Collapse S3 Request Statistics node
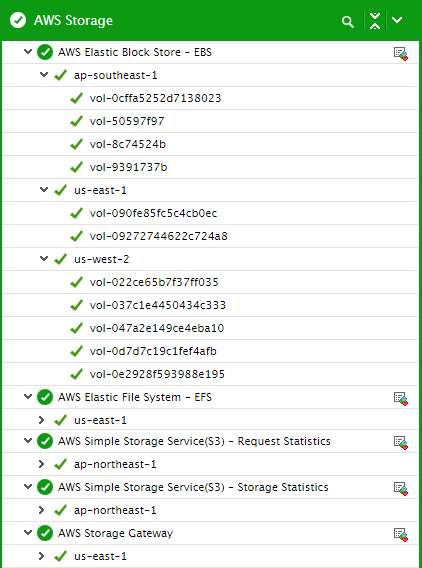422x568 pixels. (x=28, y=440)
